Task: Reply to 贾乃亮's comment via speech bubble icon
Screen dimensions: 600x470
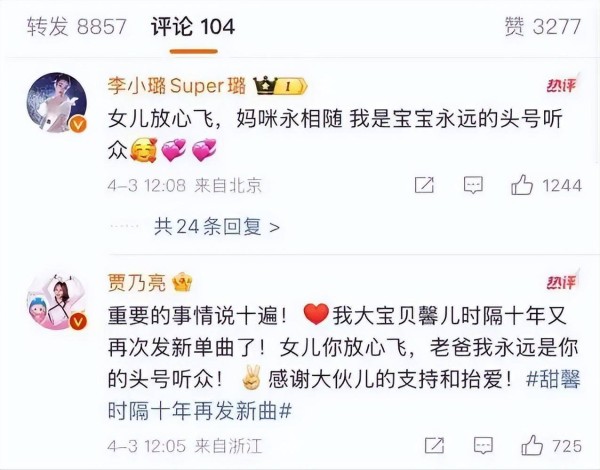Action: point(483,446)
